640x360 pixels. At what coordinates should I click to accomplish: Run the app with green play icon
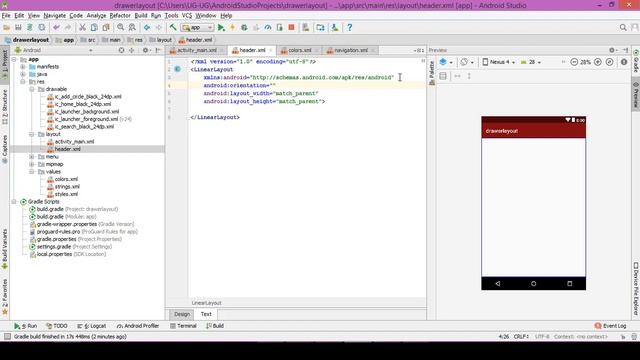click(x=221, y=28)
